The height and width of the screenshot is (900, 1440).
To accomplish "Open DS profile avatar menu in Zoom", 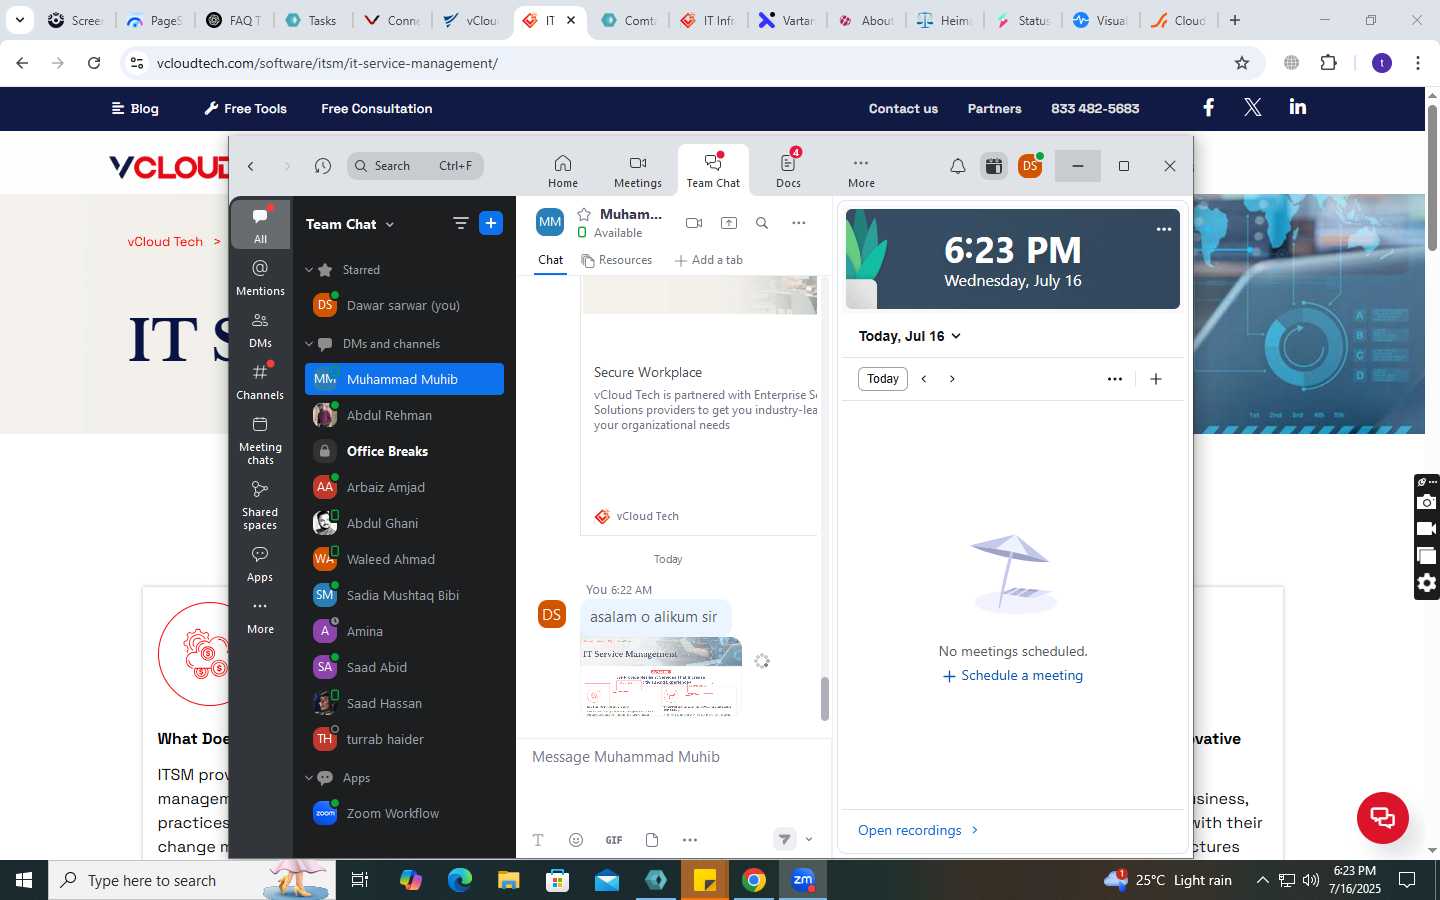I will pos(1030,166).
